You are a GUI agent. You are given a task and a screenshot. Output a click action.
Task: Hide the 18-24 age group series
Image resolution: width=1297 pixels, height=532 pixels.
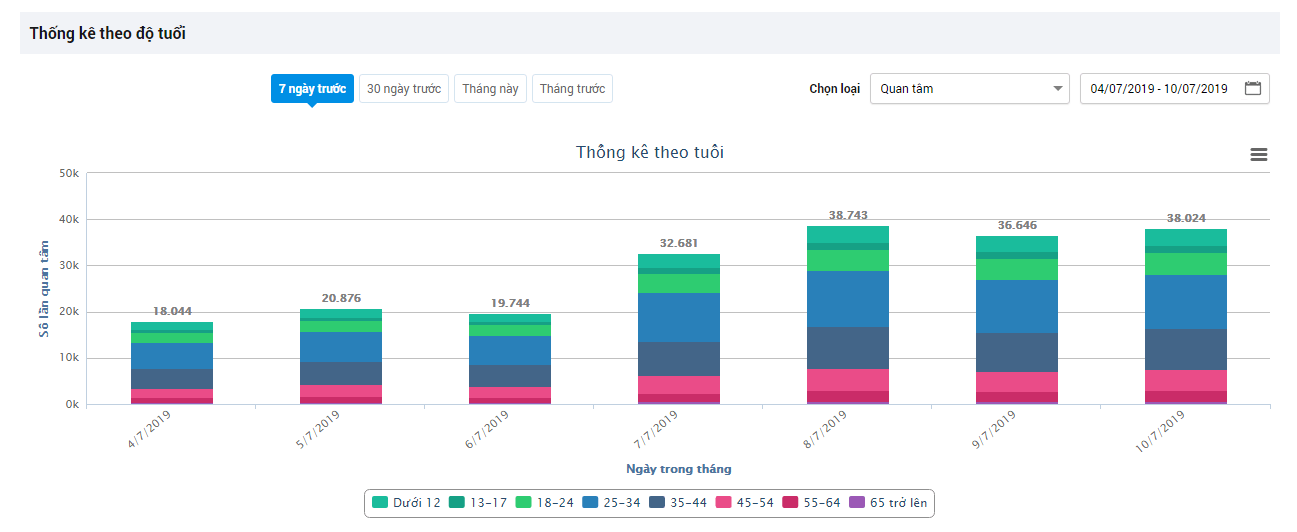coord(544,503)
